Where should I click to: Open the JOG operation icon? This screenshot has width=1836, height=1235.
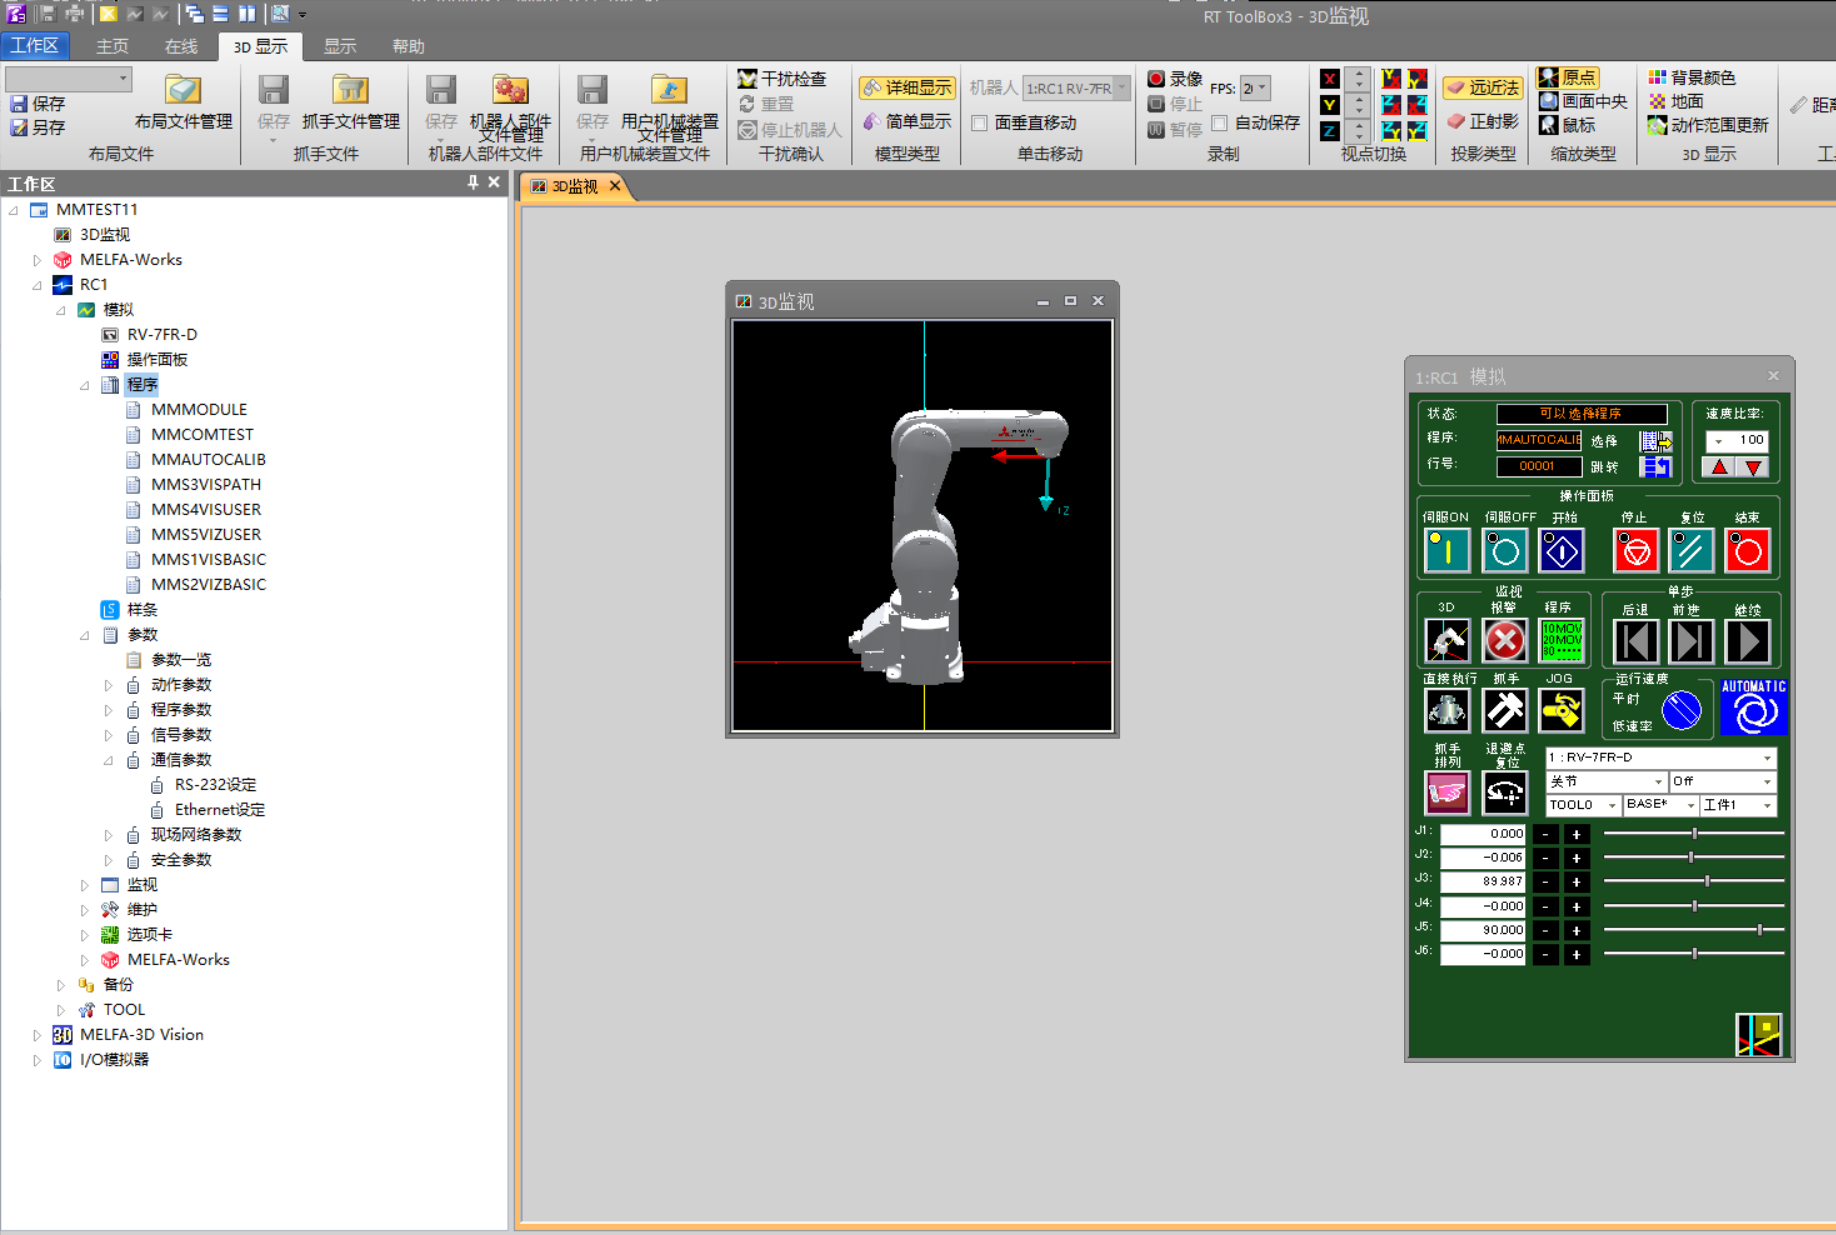[x=1560, y=710]
